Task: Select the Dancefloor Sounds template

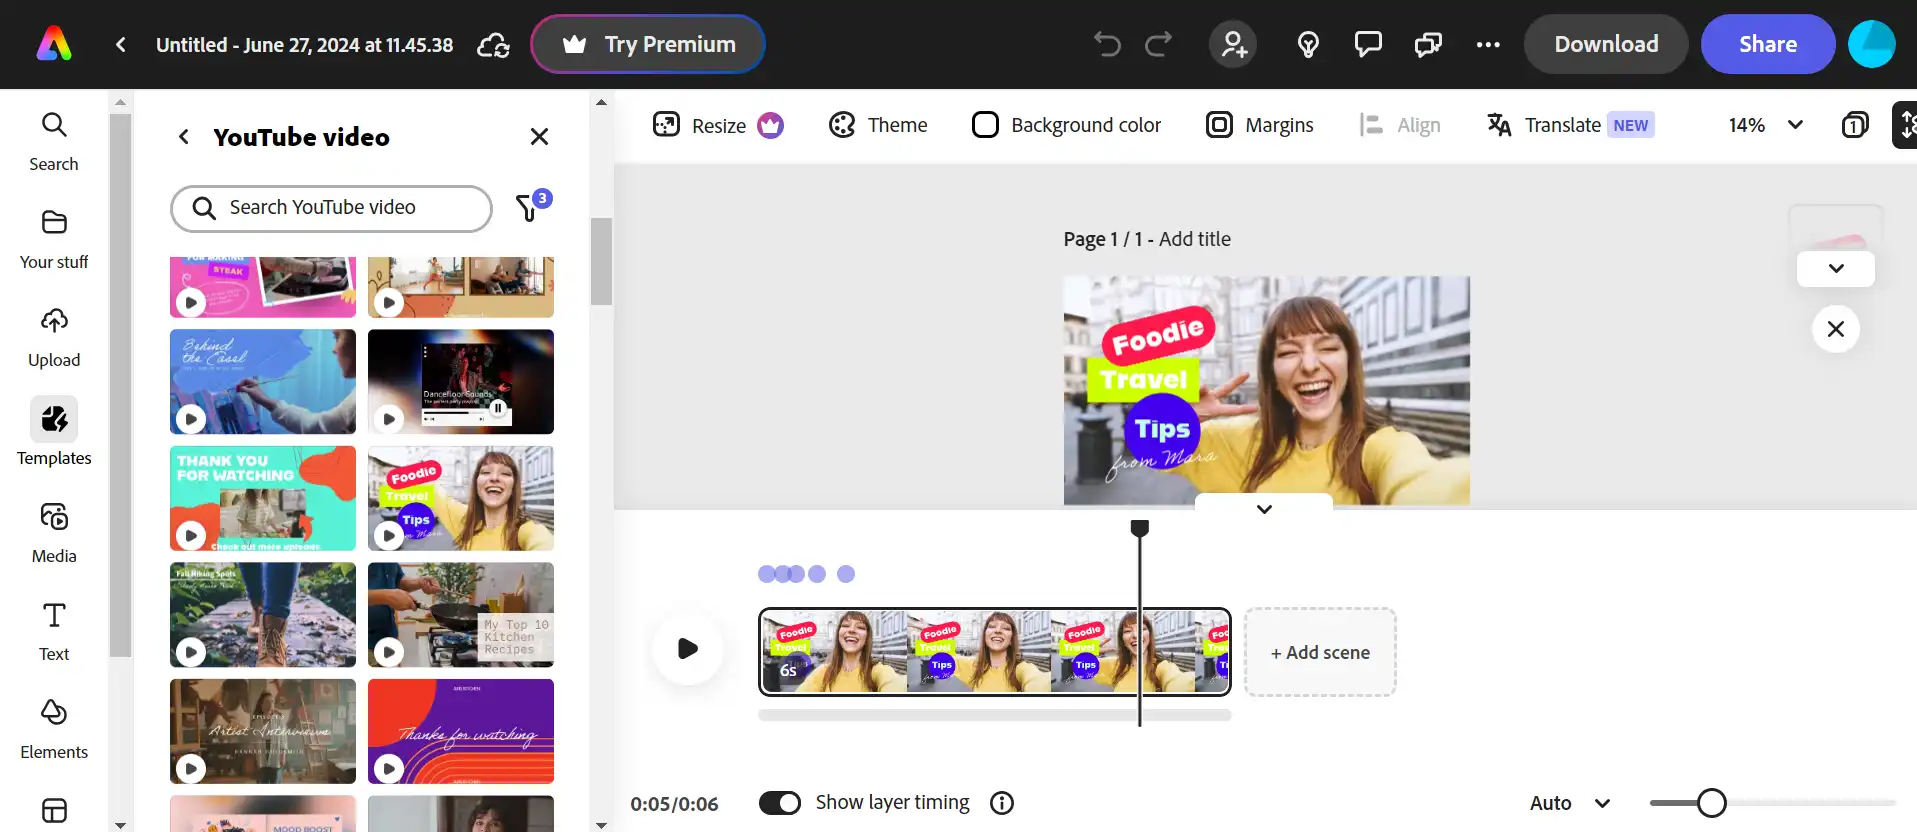Action: click(x=461, y=382)
